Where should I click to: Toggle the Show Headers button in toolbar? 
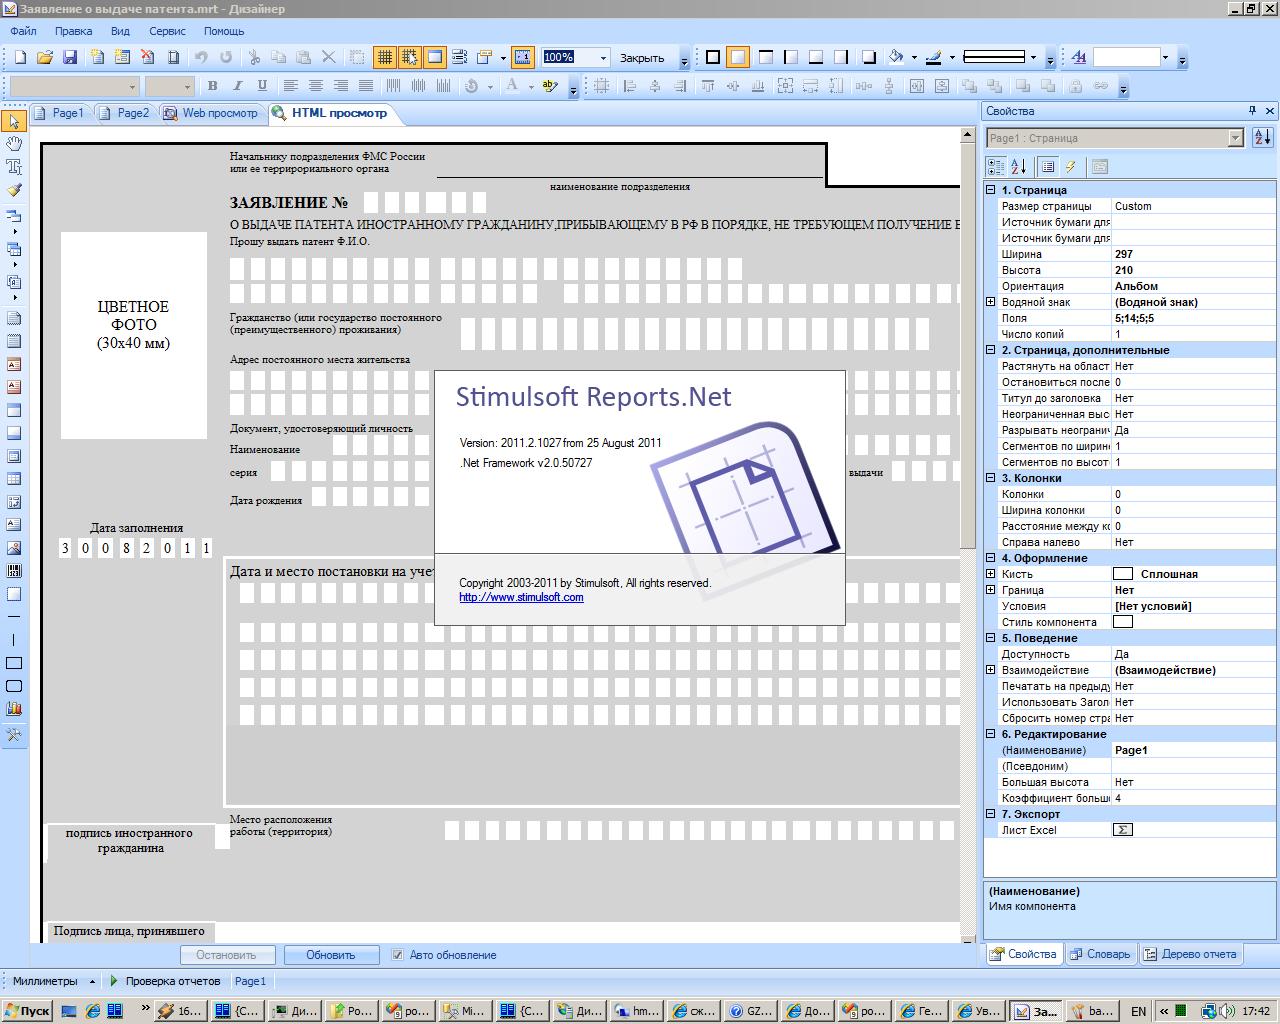(x=435, y=58)
